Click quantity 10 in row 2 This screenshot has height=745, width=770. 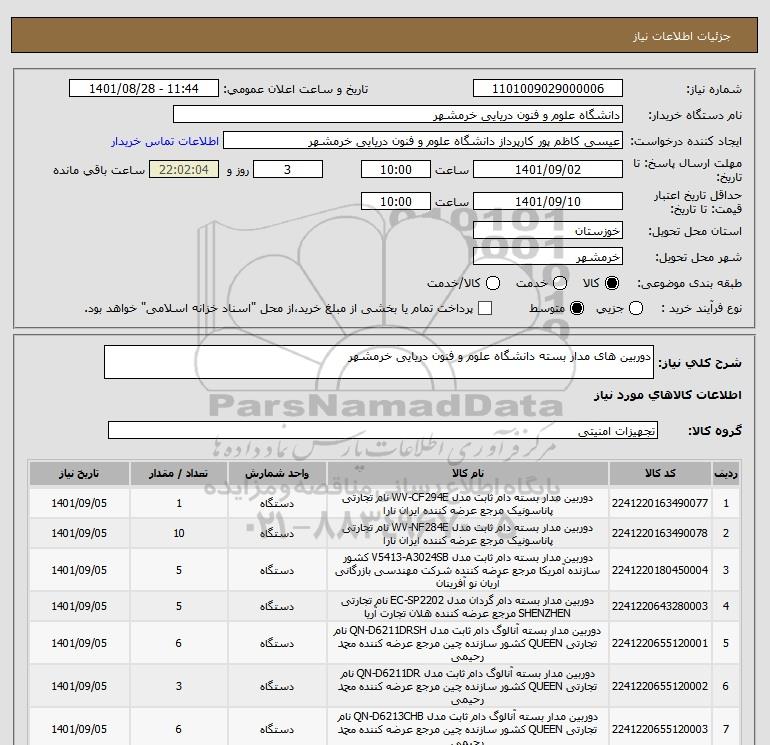[x=179, y=533]
